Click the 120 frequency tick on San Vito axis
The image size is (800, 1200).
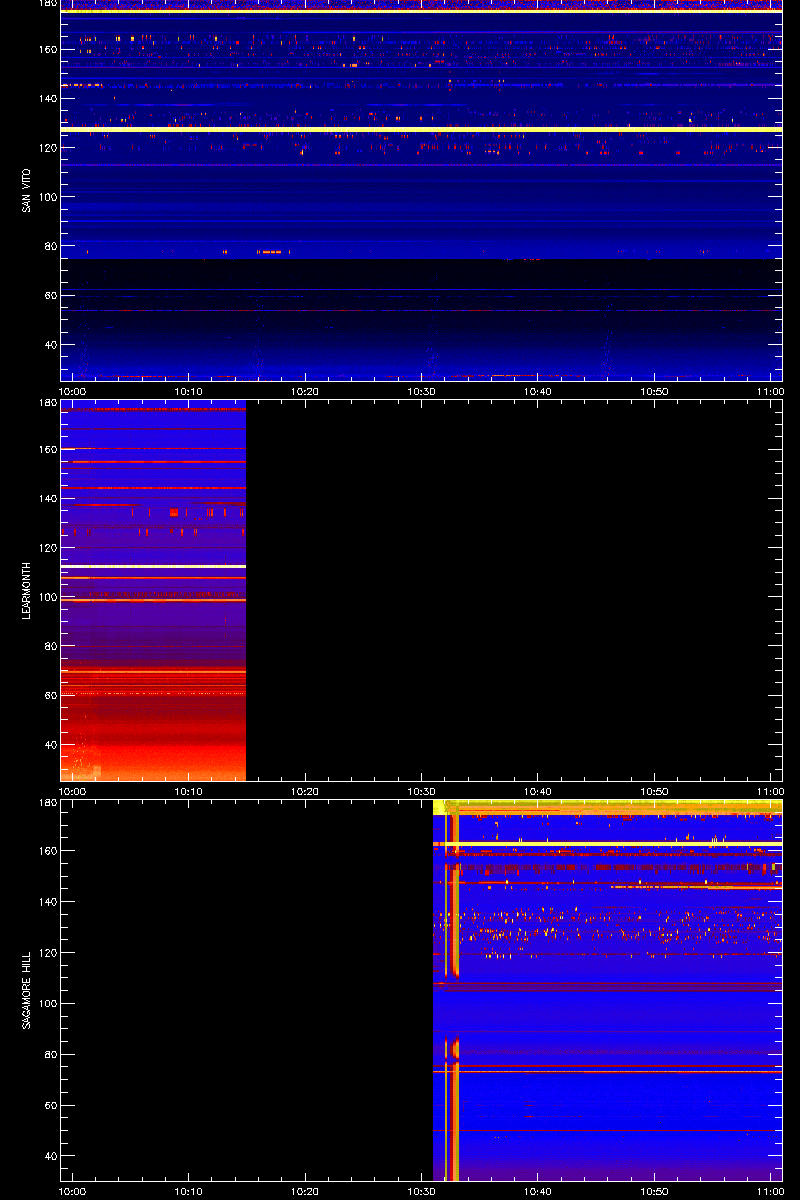coord(47,147)
